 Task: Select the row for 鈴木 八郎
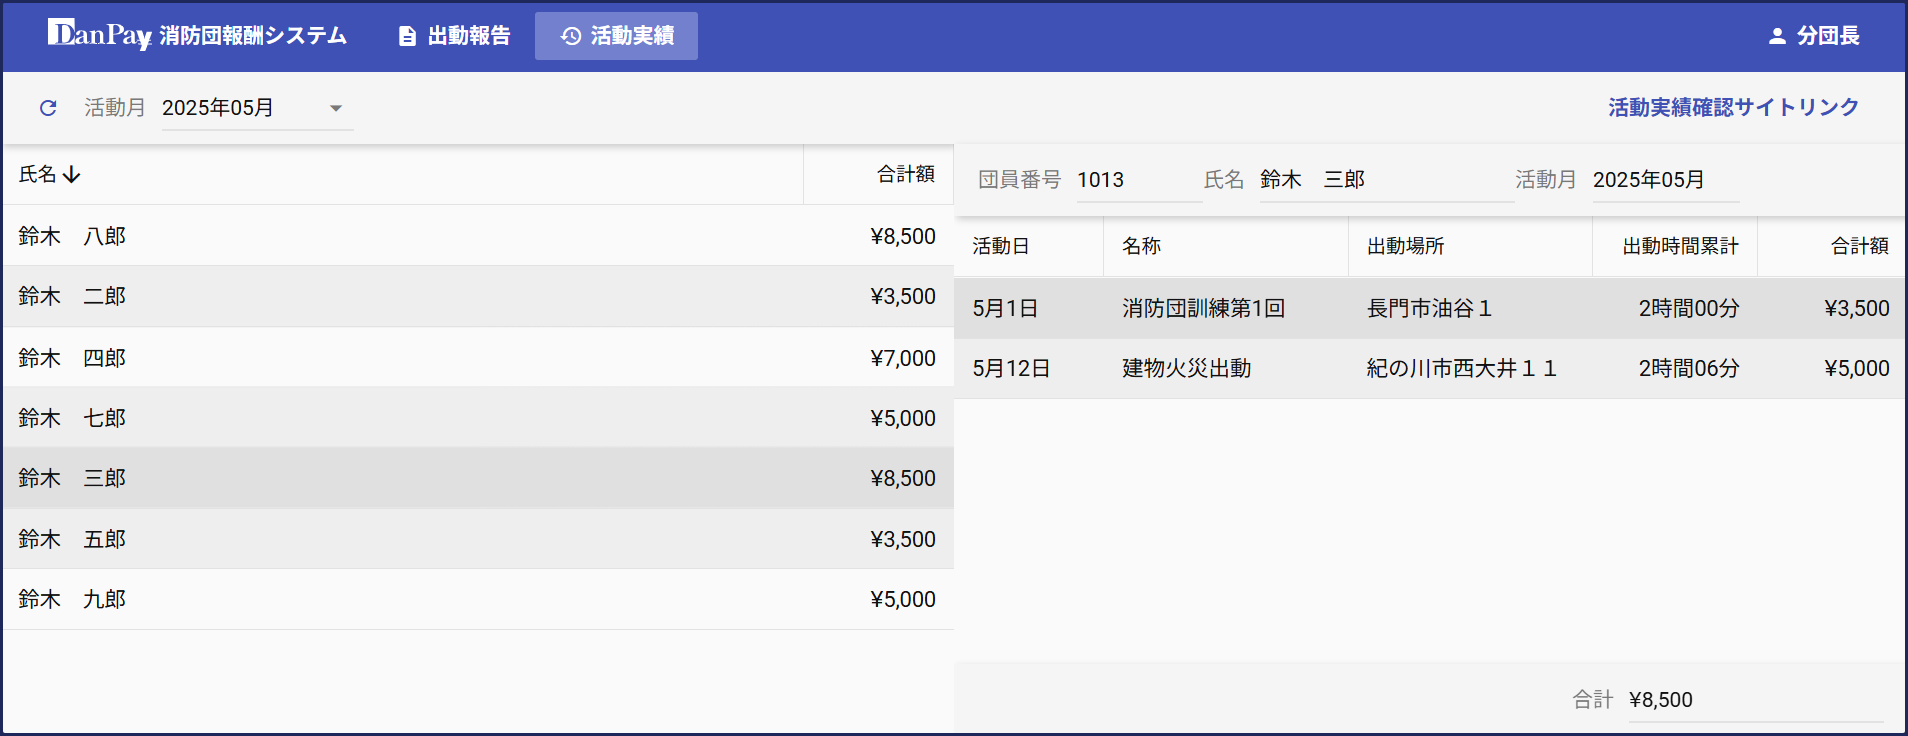pos(477,236)
